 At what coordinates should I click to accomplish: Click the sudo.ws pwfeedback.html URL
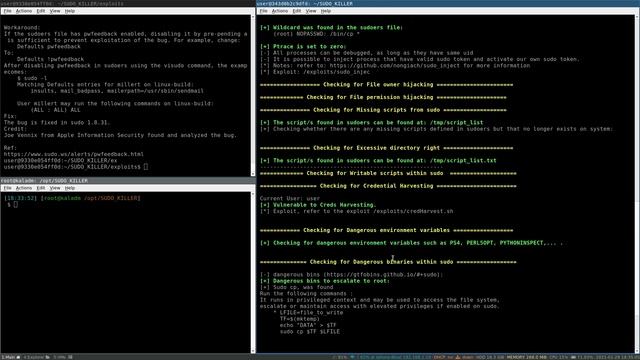click(73, 154)
